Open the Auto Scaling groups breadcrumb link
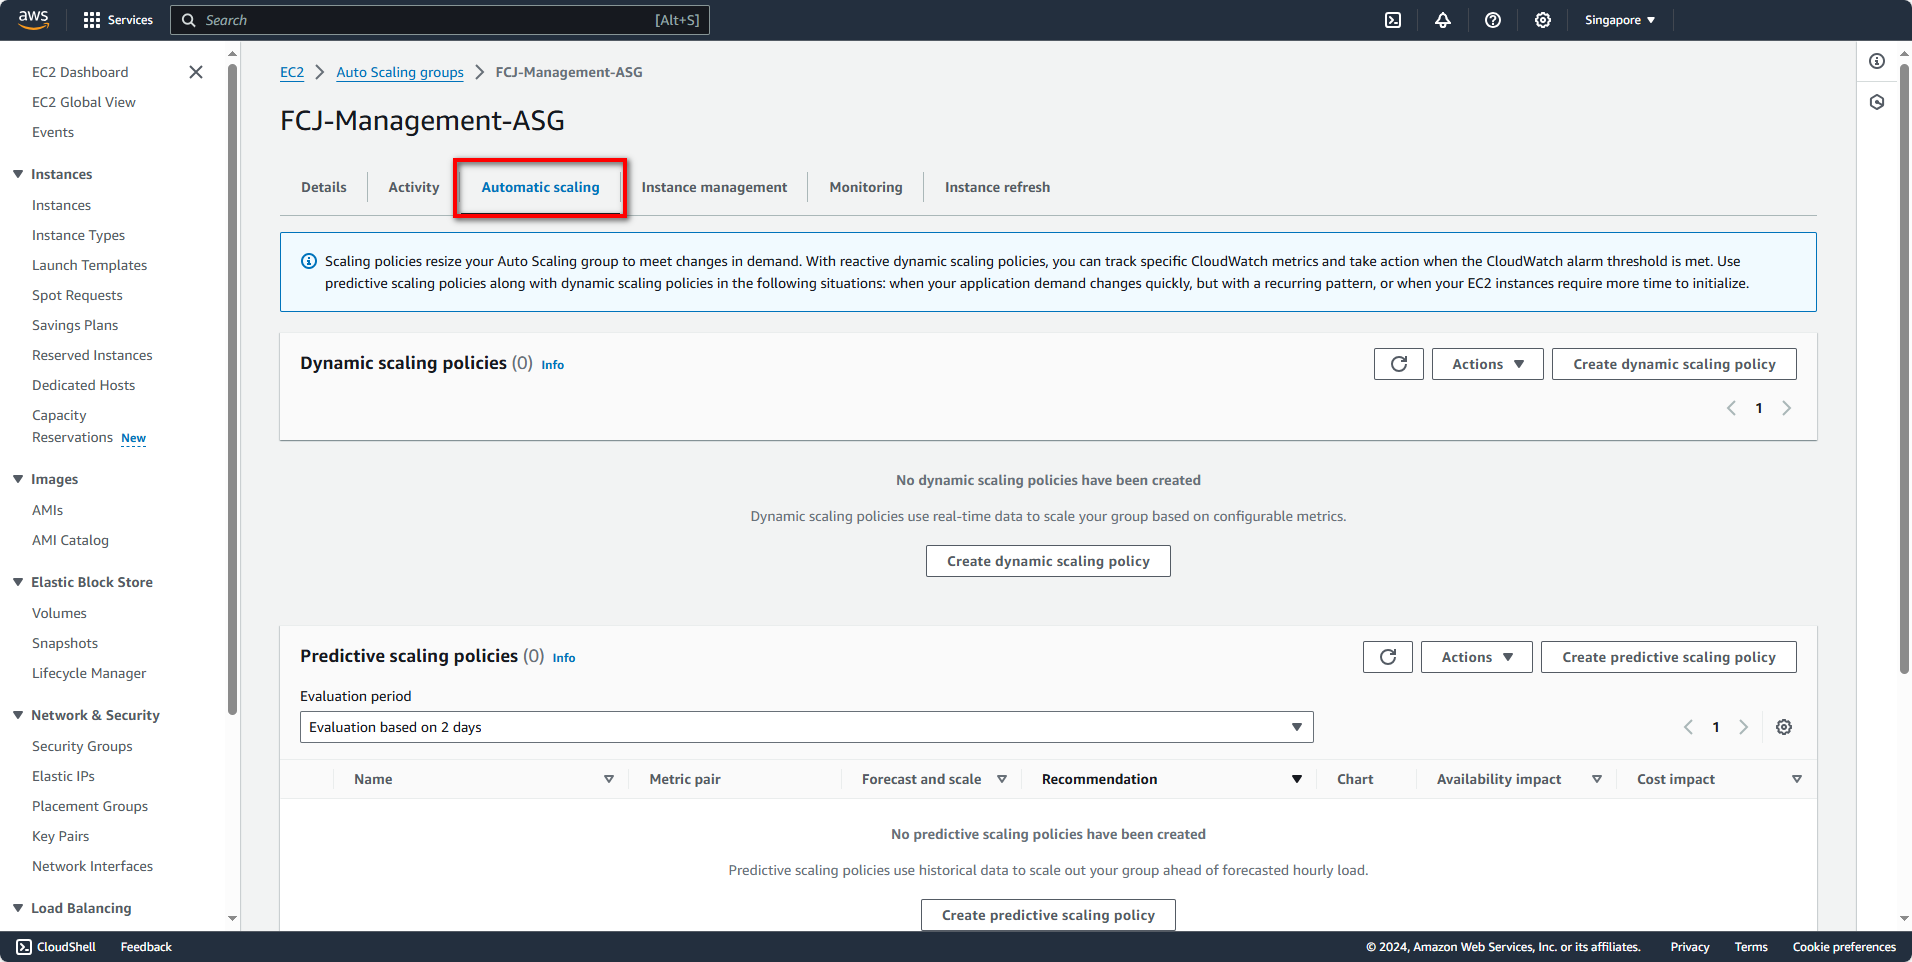This screenshot has width=1912, height=962. point(399,72)
